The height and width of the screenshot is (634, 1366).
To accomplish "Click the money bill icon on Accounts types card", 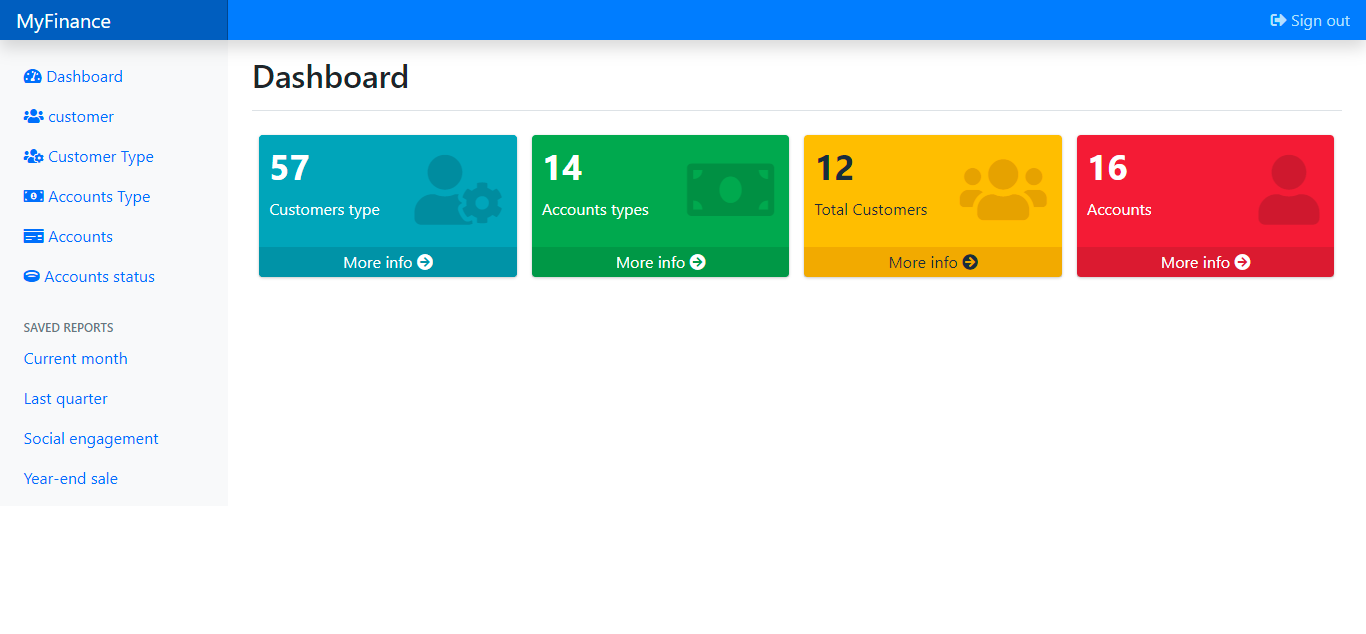I will (x=729, y=188).
